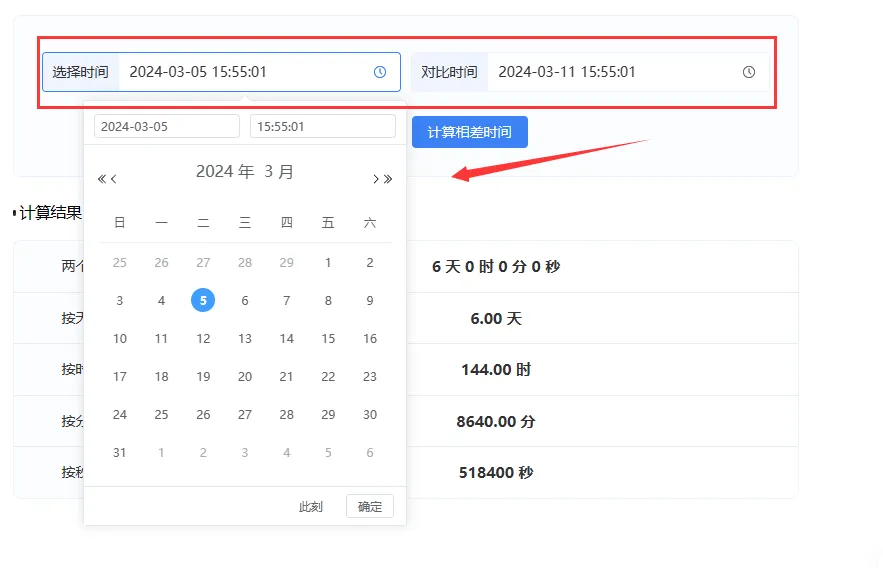
Task: Click the 确定 button in calendar
Action: [x=370, y=507]
